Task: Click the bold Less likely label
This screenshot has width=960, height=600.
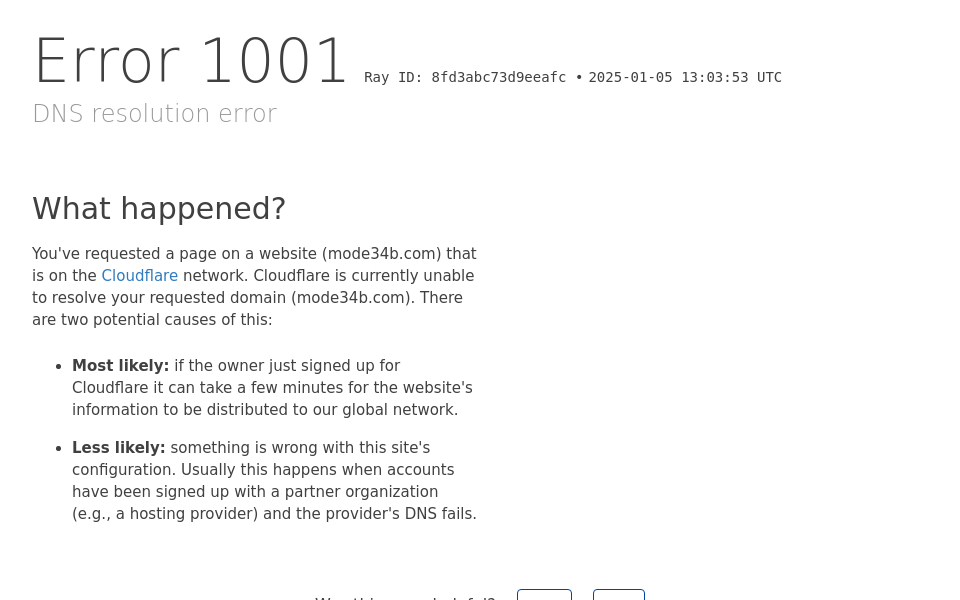Action: pyautogui.click(x=118, y=448)
